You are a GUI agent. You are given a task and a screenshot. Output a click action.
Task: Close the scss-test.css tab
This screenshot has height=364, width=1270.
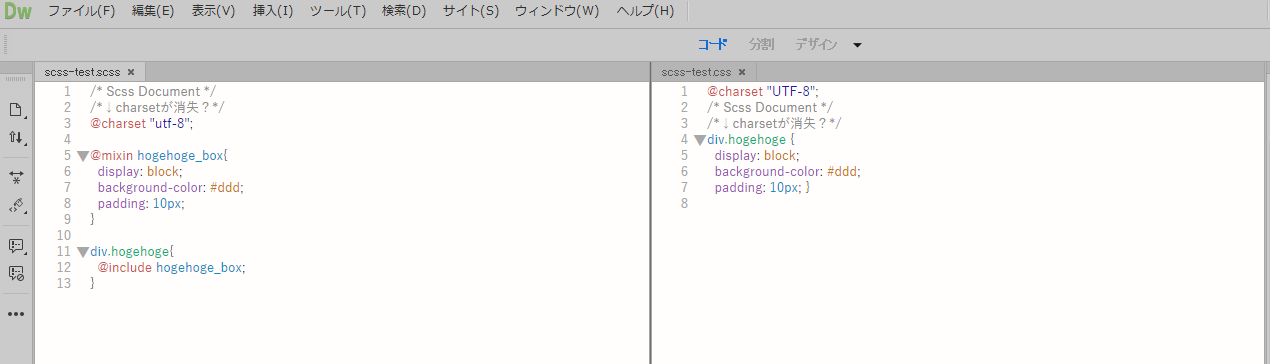point(741,71)
